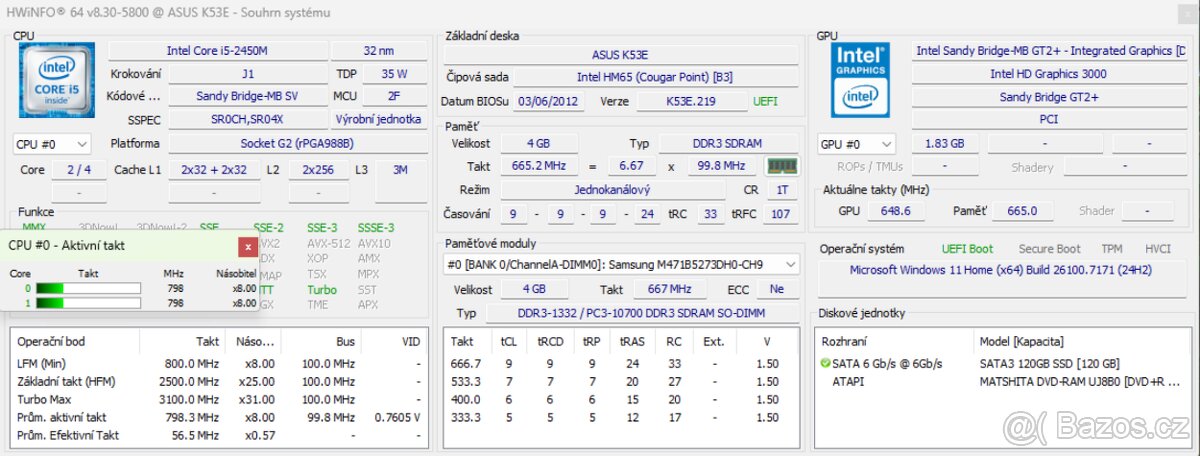This screenshot has width=1200, height=456.
Task: Click the ECC value Ne
Action: pos(777,289)
